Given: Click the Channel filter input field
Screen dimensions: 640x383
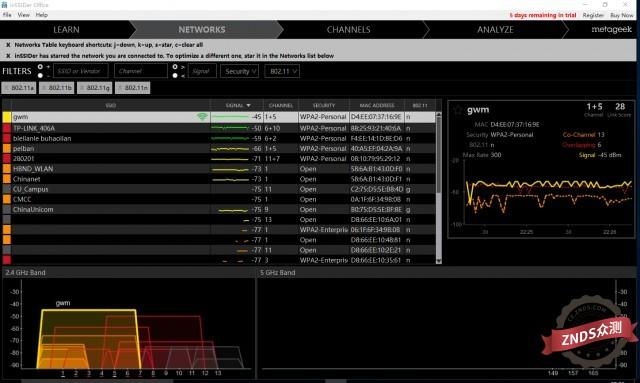Looking at the screenshot, I should [x=141, y=71].
